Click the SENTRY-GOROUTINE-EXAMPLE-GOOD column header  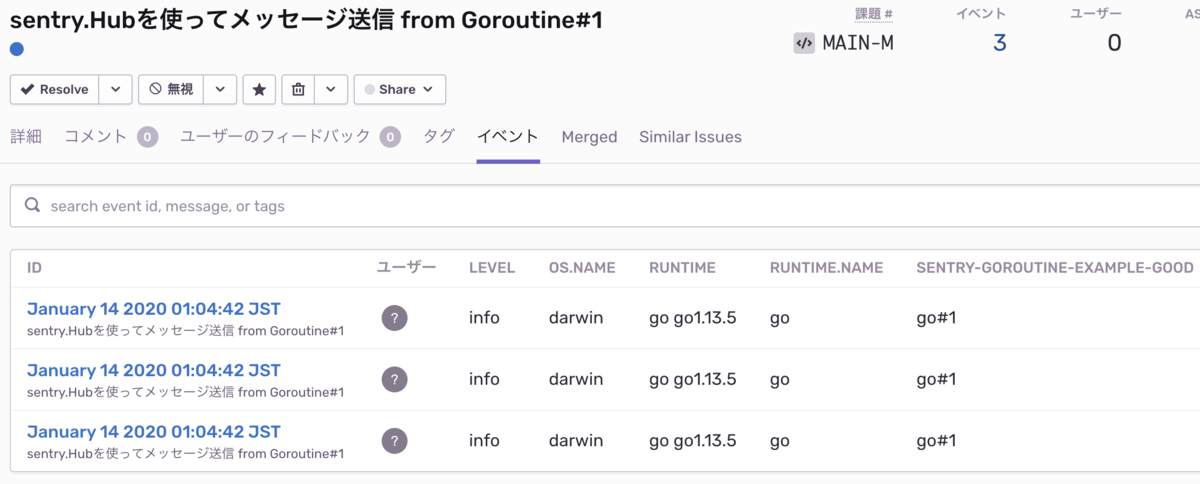tap(1055, 268)
